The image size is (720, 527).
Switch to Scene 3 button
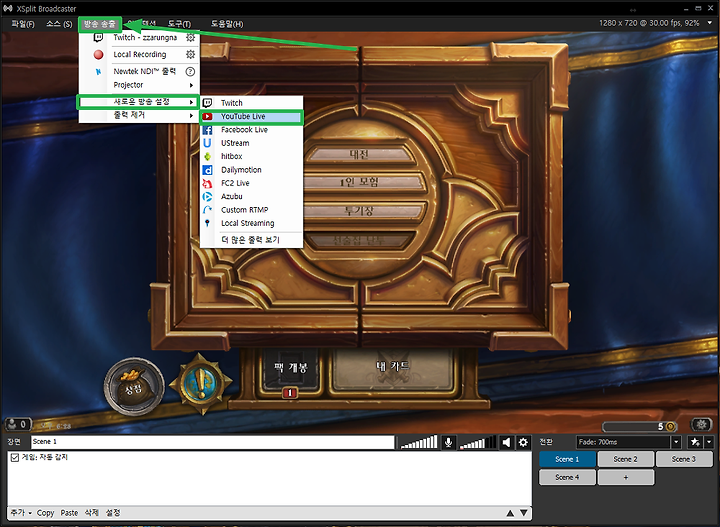(x=684, y=459)
